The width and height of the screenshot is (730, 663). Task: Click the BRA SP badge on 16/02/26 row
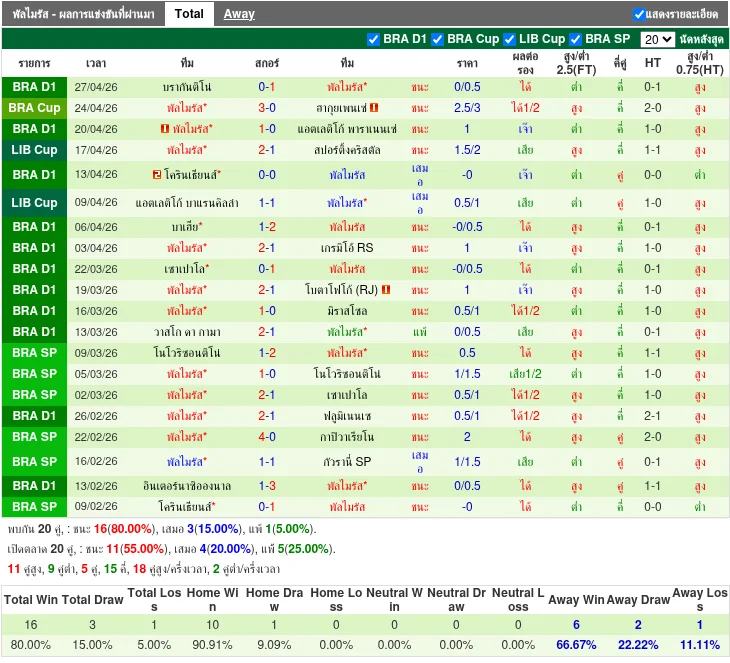point(35,462)
